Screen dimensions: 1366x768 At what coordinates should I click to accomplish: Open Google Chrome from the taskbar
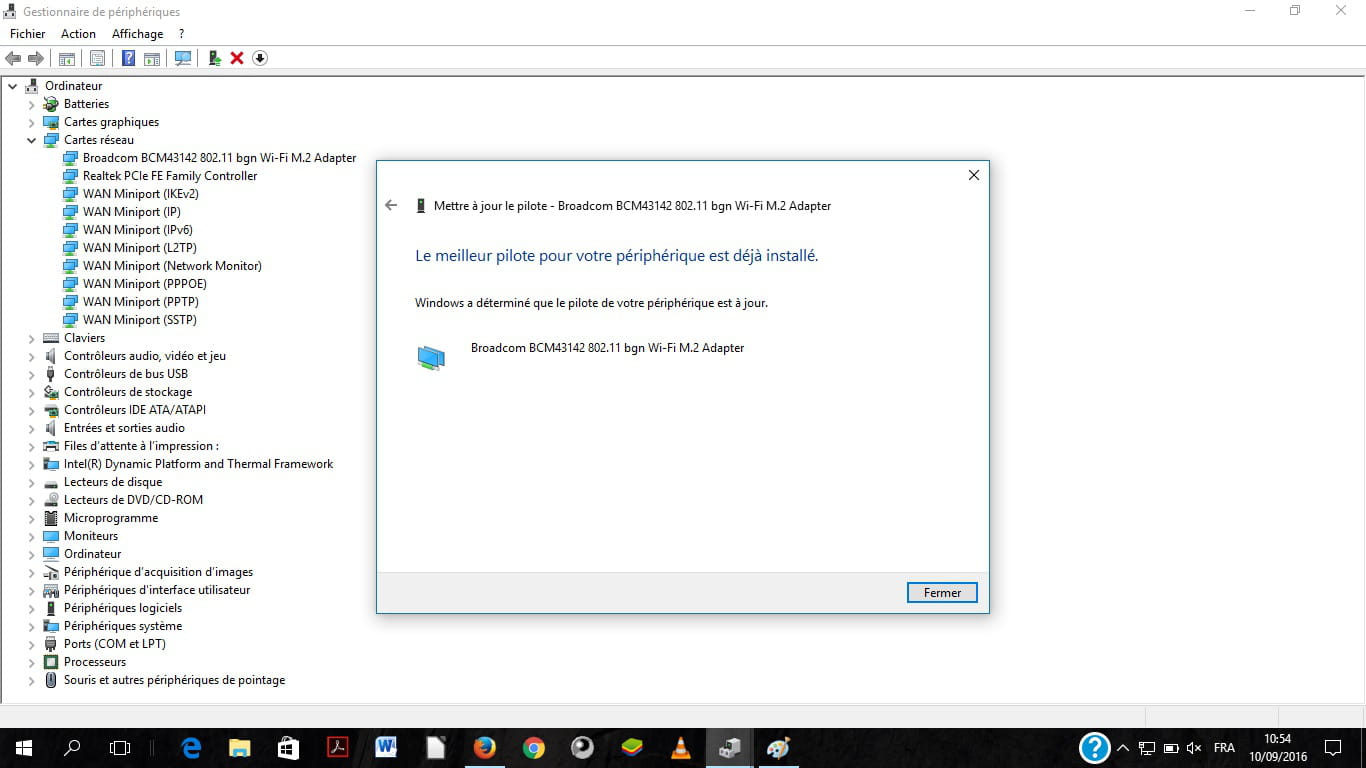[x=533, y=747]
